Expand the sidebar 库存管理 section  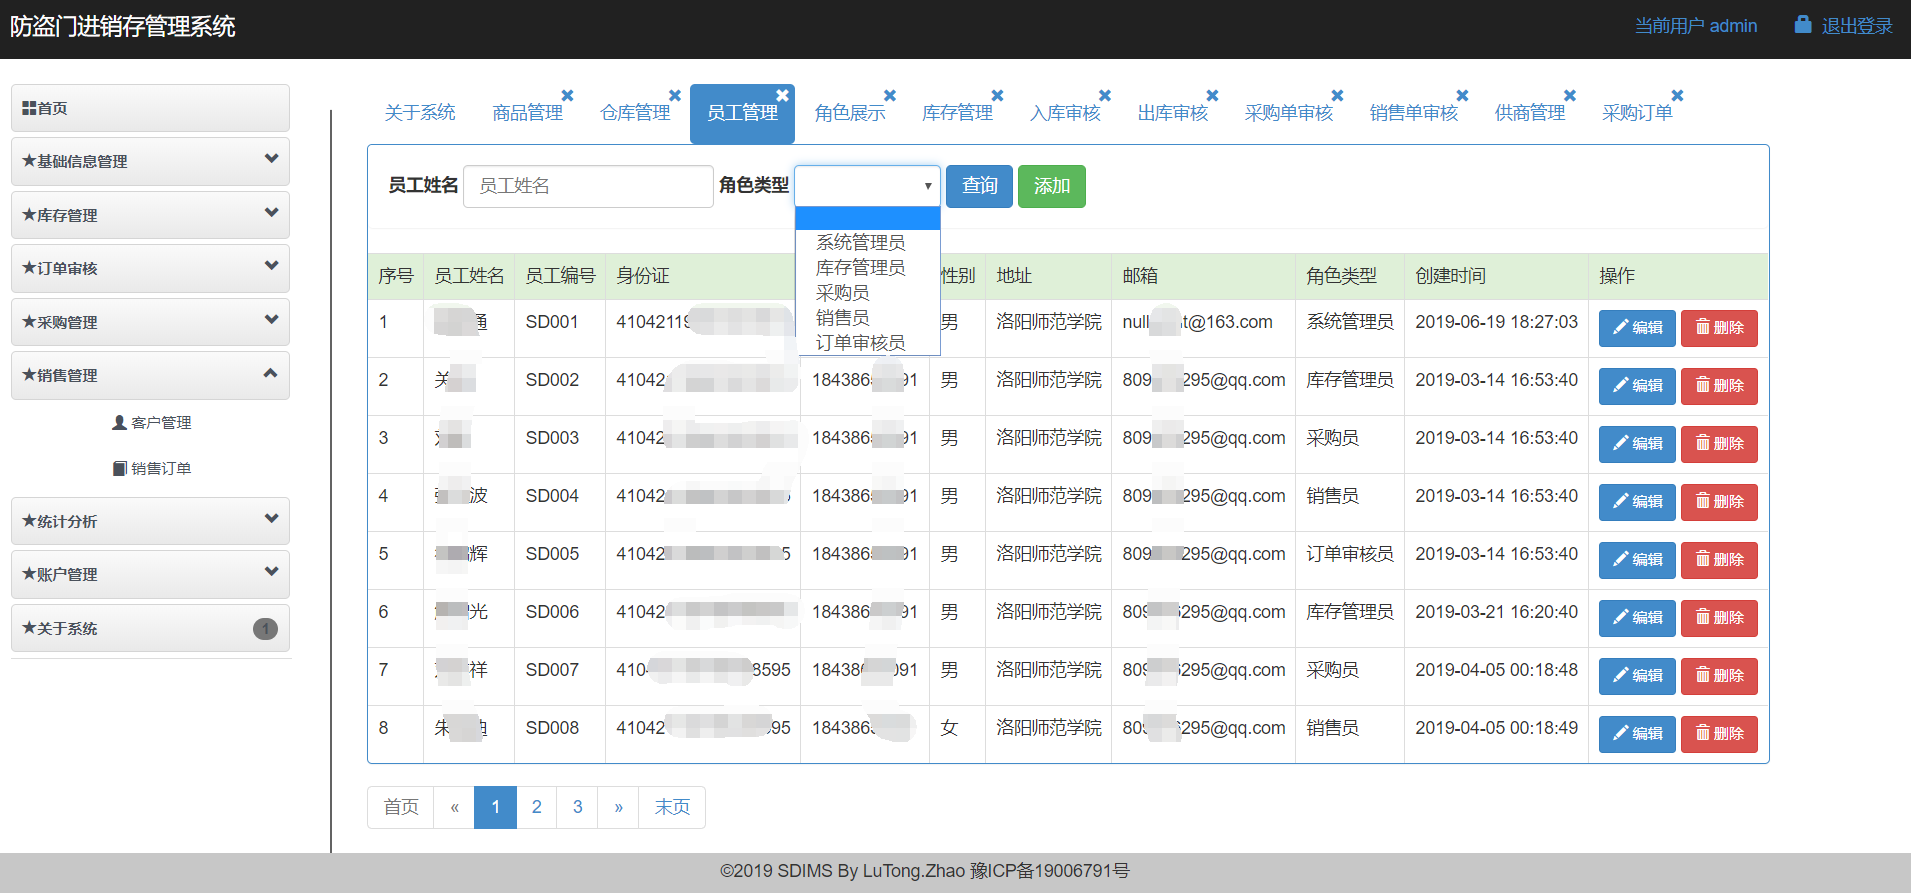pos(150,215)
